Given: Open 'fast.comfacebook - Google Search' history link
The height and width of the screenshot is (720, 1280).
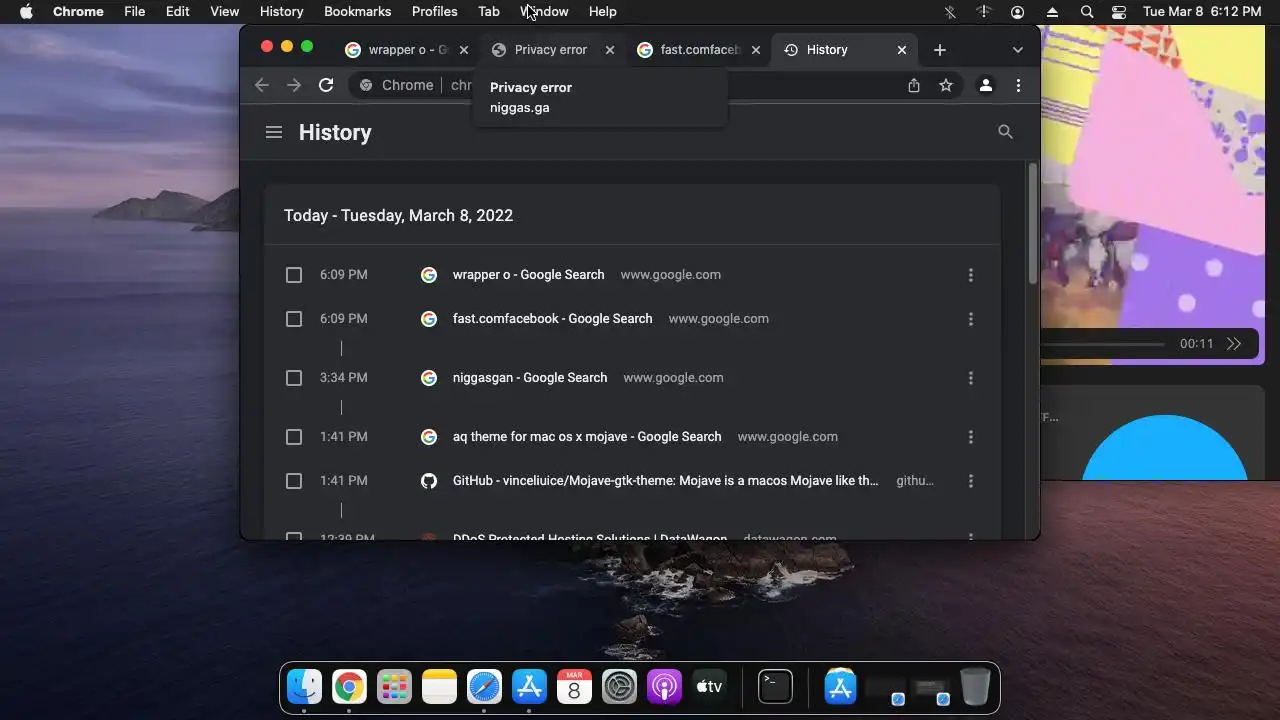Looking at the screenshot, I should pos(552,319).
